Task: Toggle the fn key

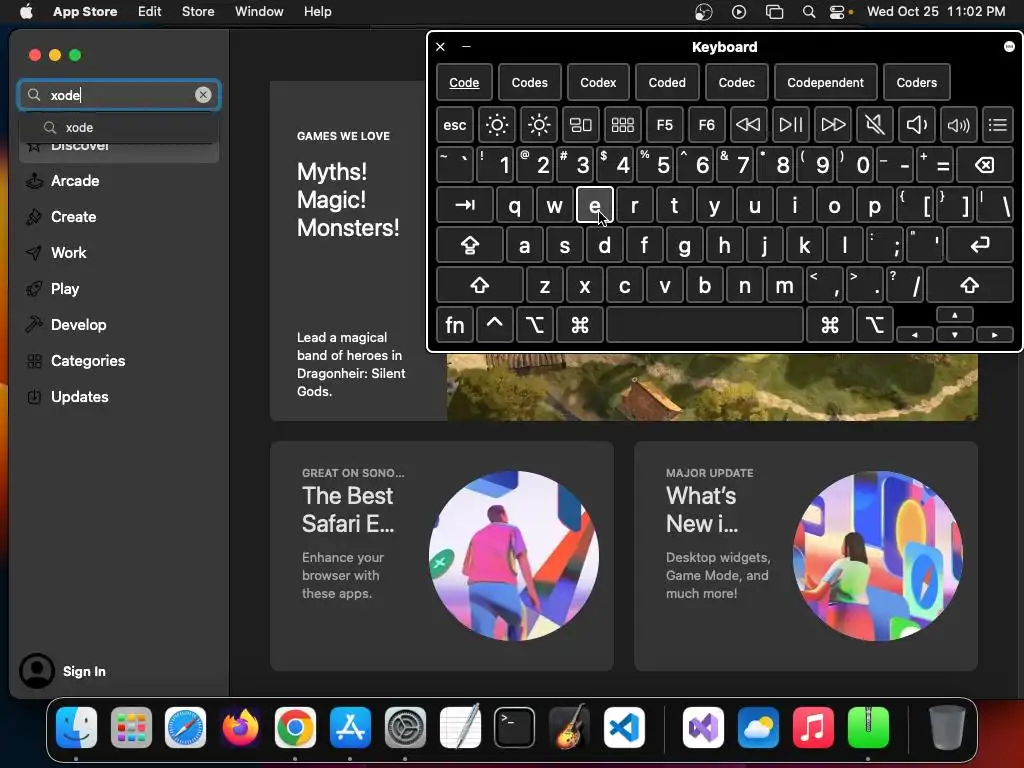Action: (455, 325)
